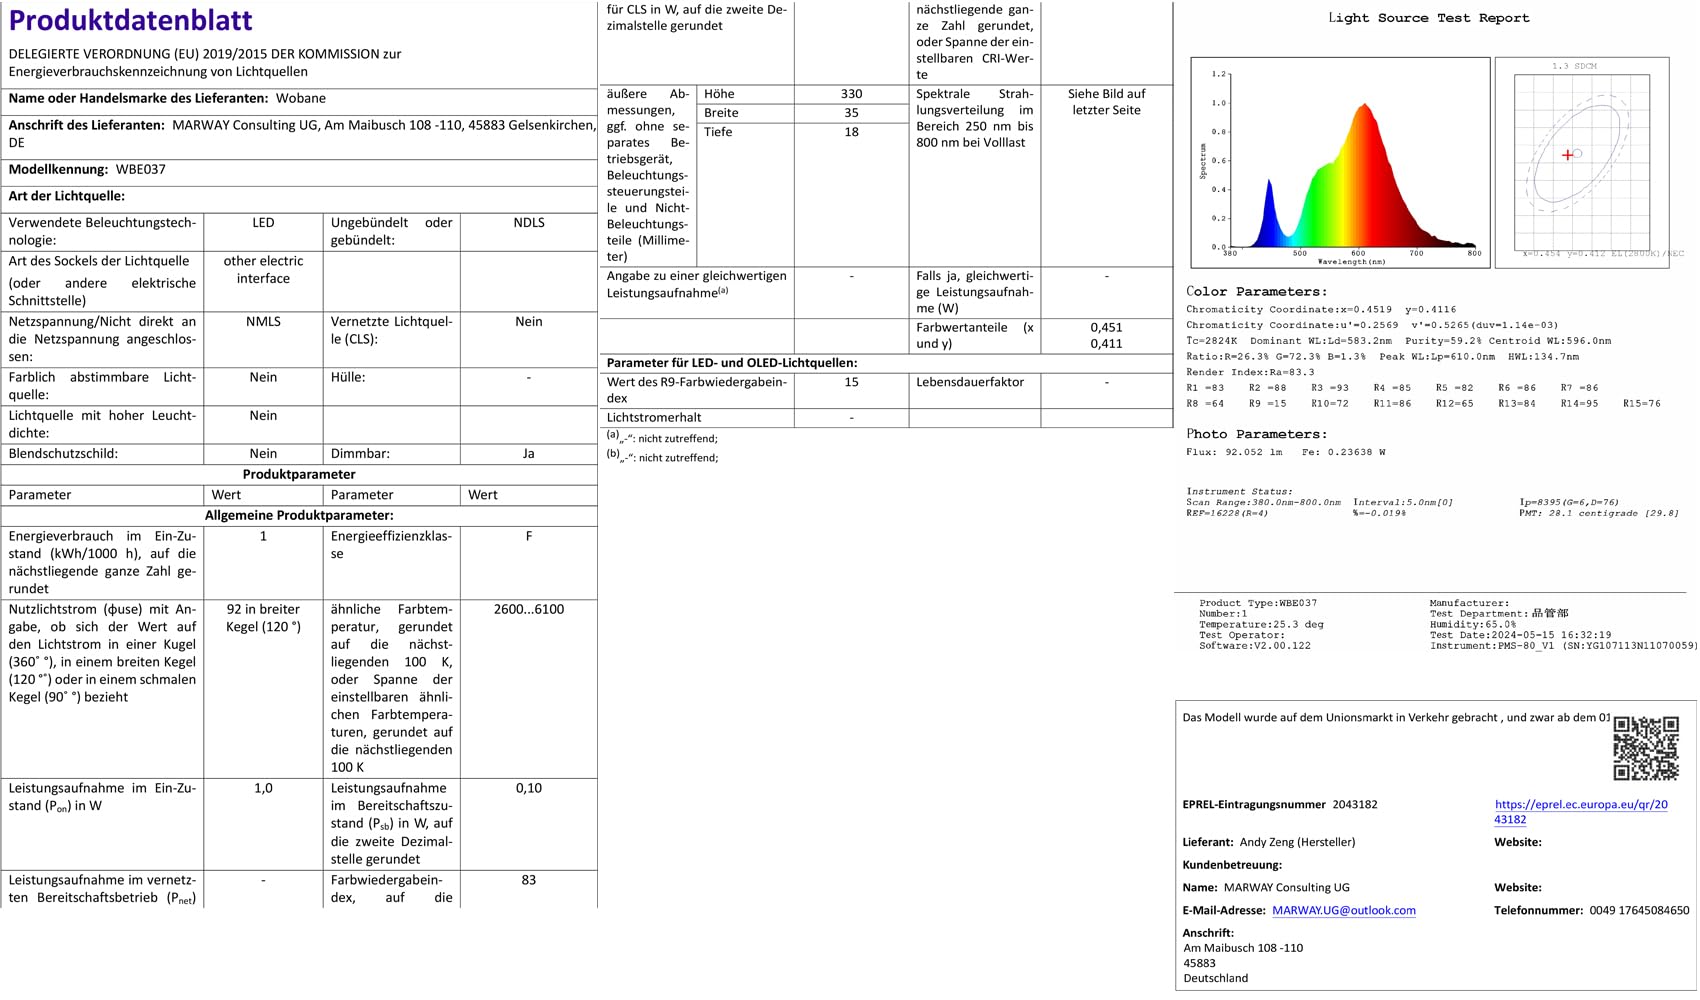
Task: Click the Tiefe value '18'
Action: [851, 131]
